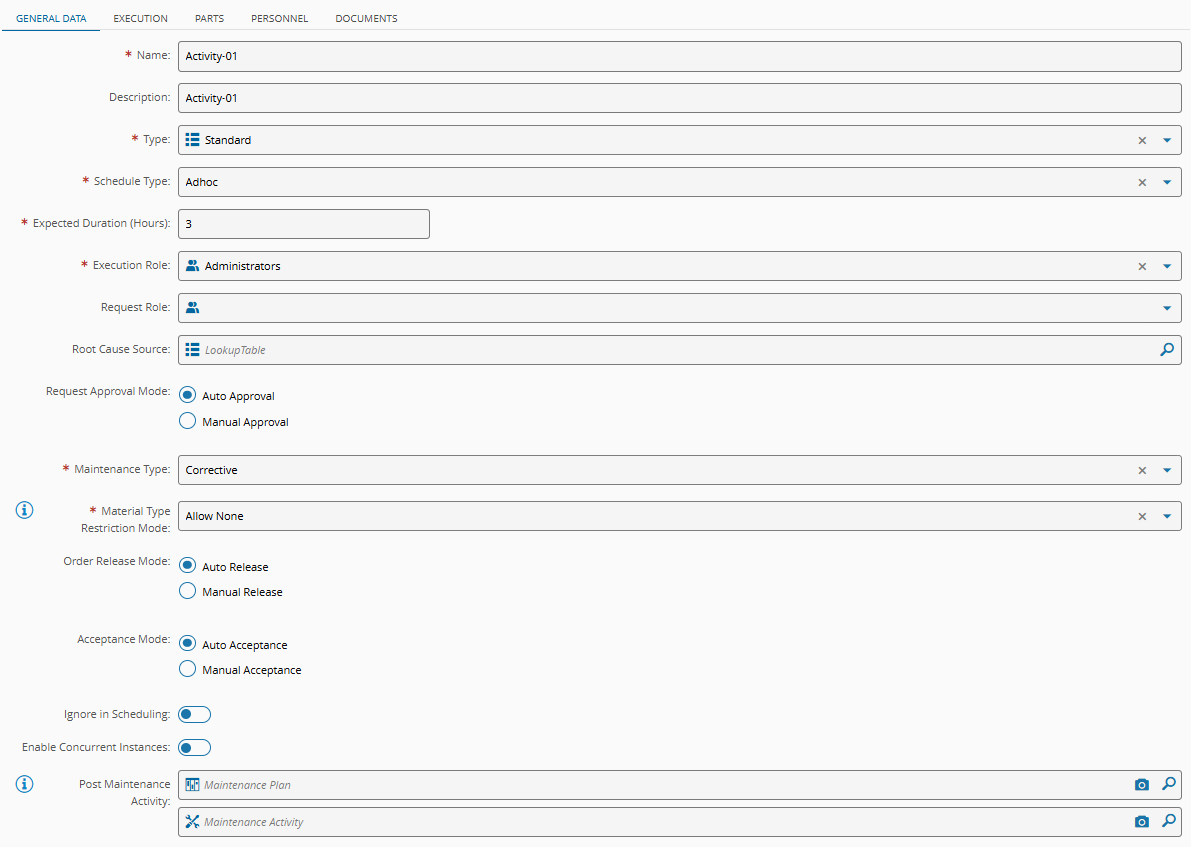Expand the Schedule Type dropdown arrow
Viewport: 1191px width, 847px height.
coord(1166,183)
